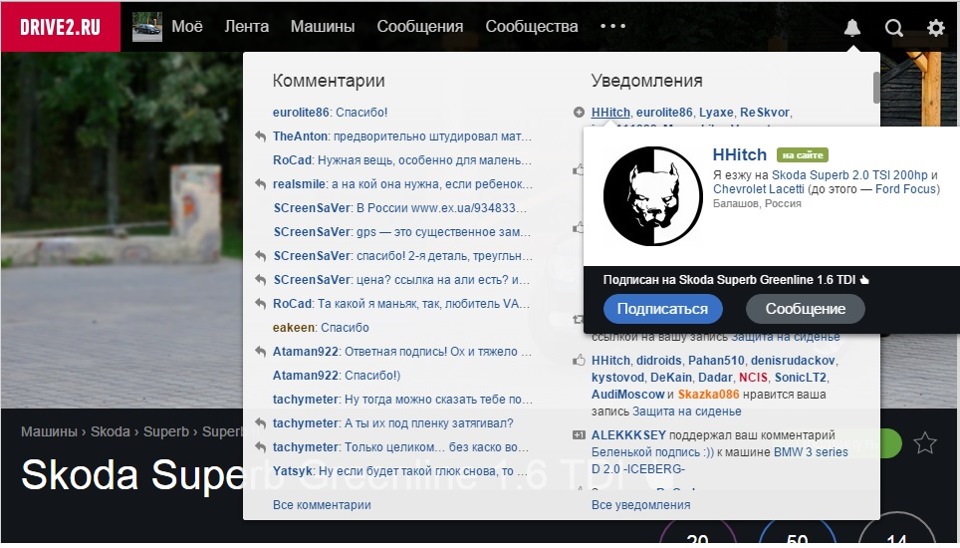Click reply arrow beside tachymeter А ты их comment

coord(260,423)
